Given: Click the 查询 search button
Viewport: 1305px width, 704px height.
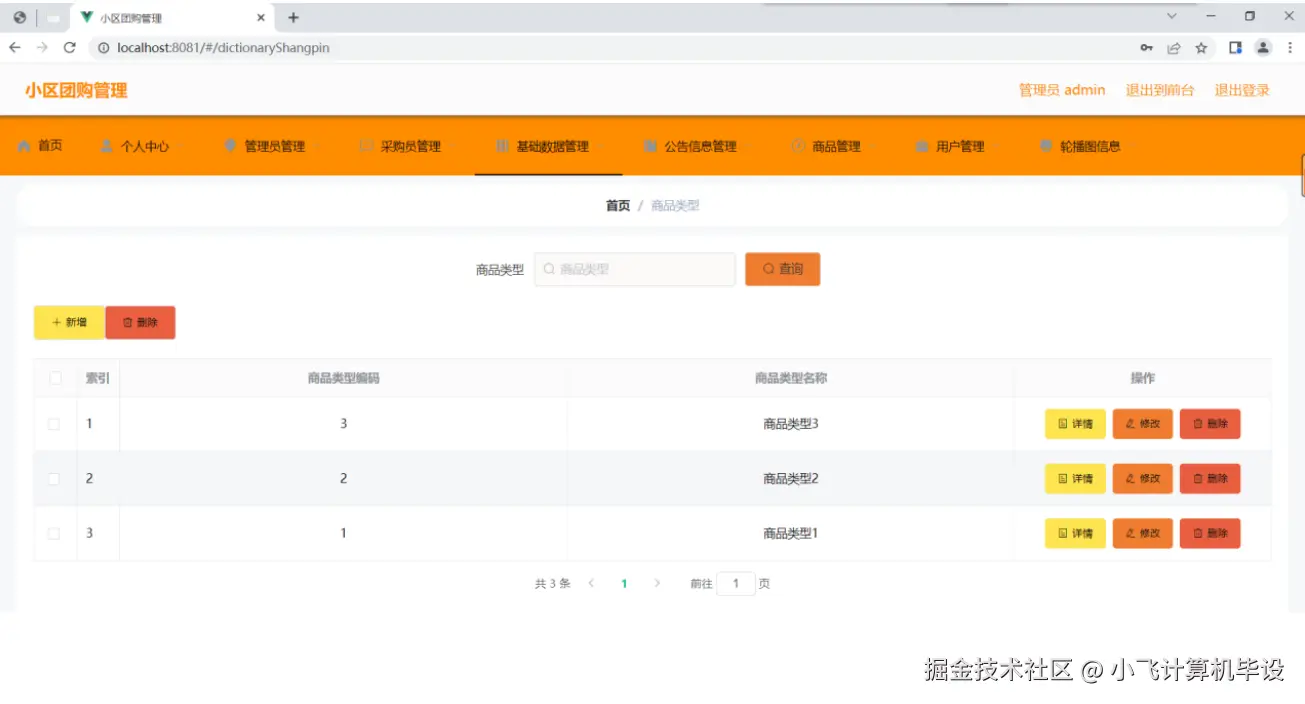Looking at the screenshot, I should [782, 268].
